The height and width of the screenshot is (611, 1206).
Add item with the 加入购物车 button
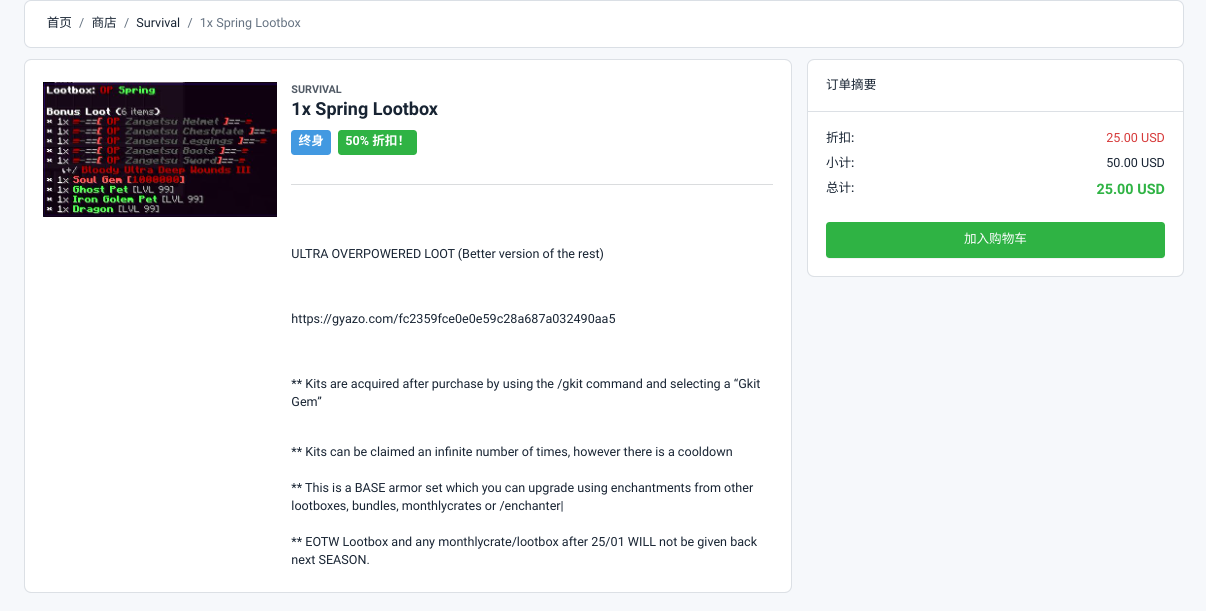(995, 240)
